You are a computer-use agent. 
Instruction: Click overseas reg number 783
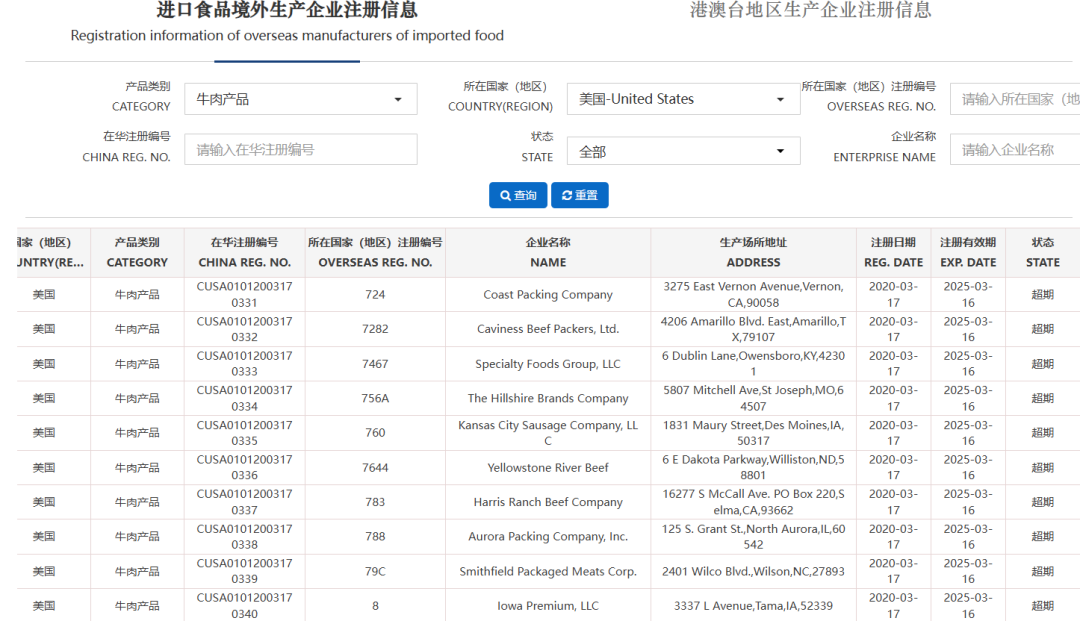point(375,503)
